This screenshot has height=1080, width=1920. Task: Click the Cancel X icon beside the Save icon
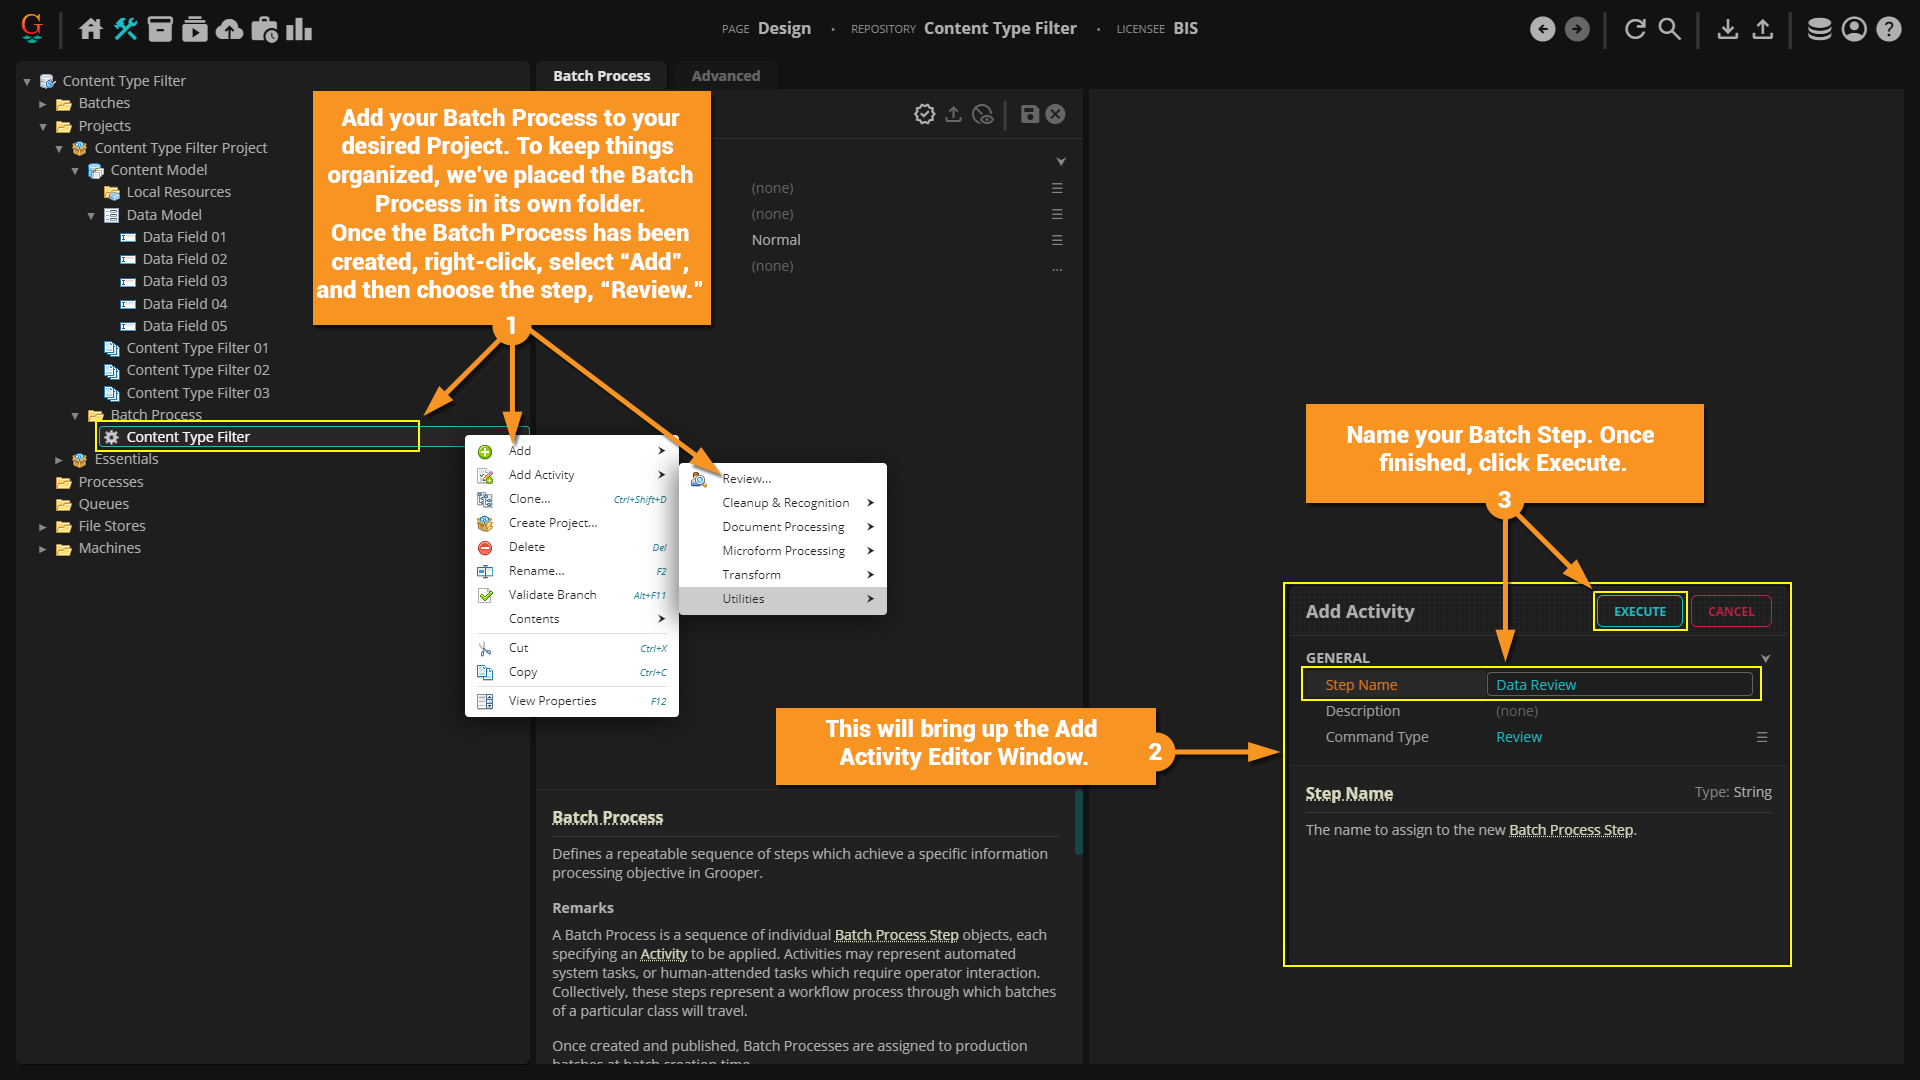click(1055, 114)
